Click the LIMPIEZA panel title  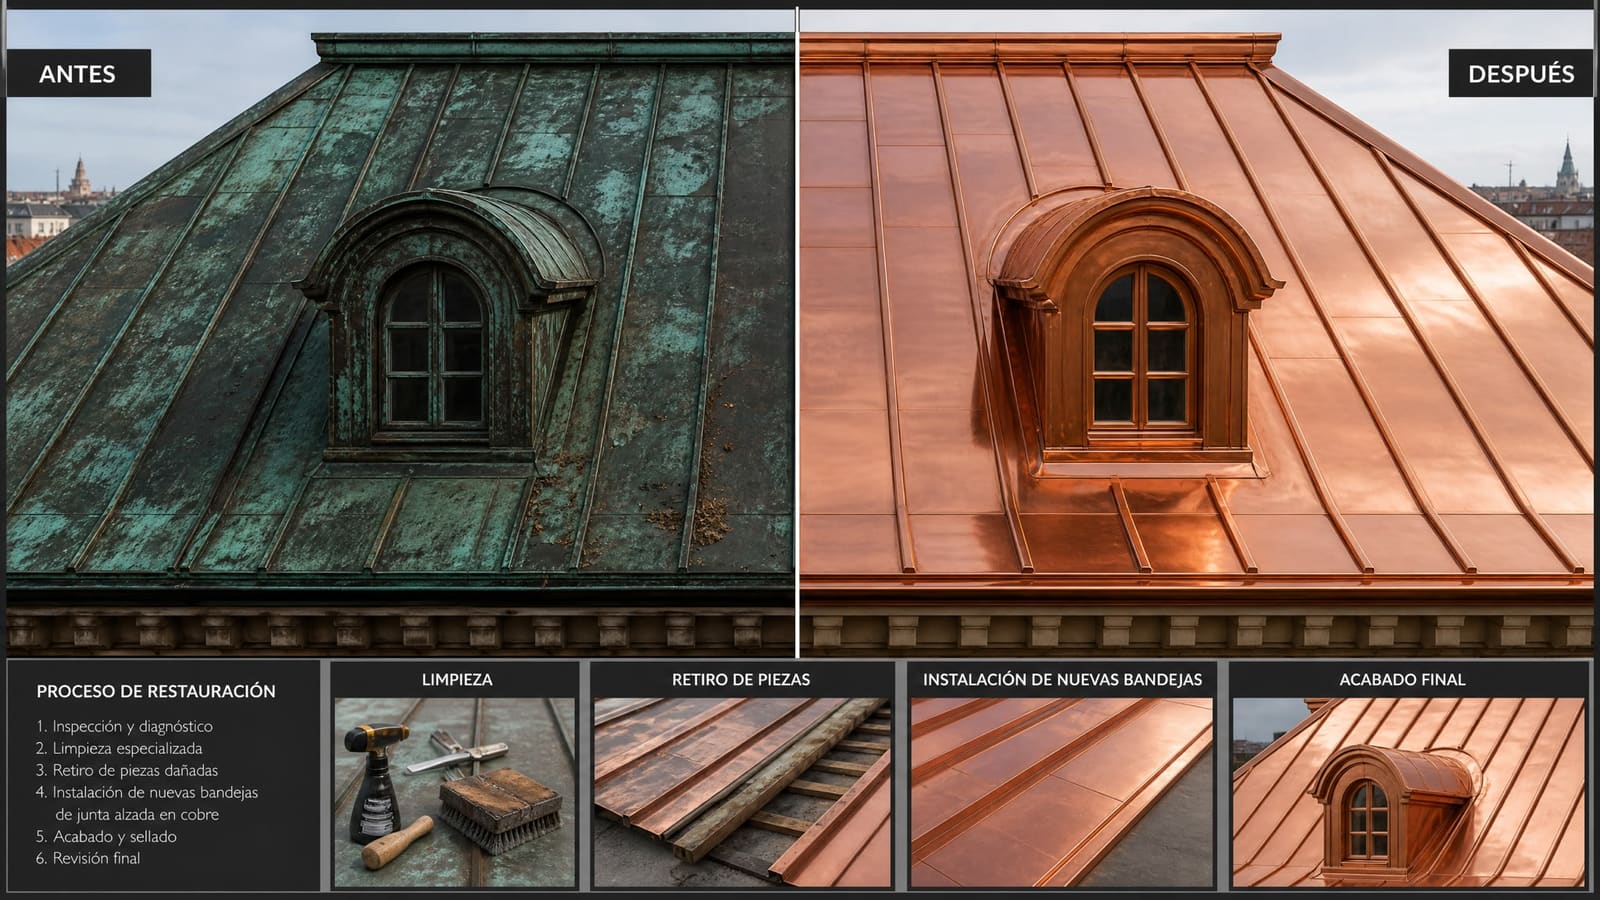[457, 679]
